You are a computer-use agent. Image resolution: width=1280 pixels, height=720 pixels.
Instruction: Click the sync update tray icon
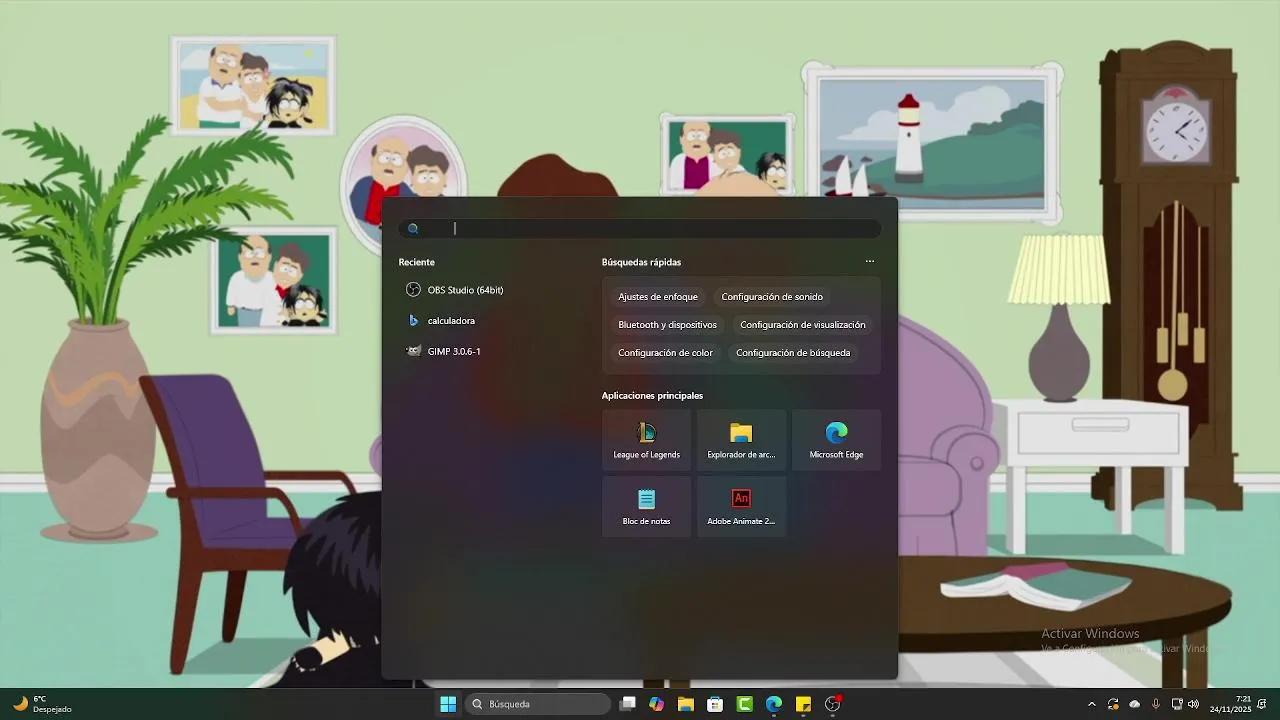click(1113, 704)
